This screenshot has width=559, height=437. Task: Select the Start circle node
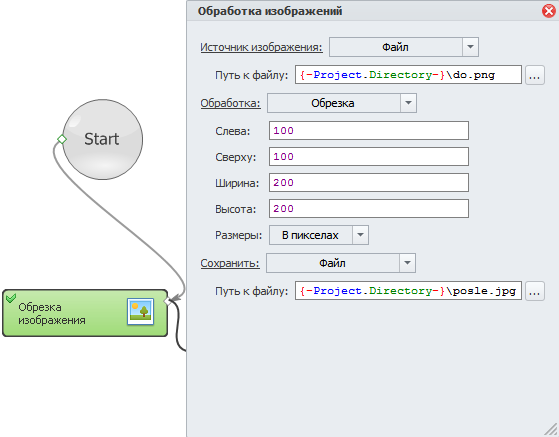(103, 139)
